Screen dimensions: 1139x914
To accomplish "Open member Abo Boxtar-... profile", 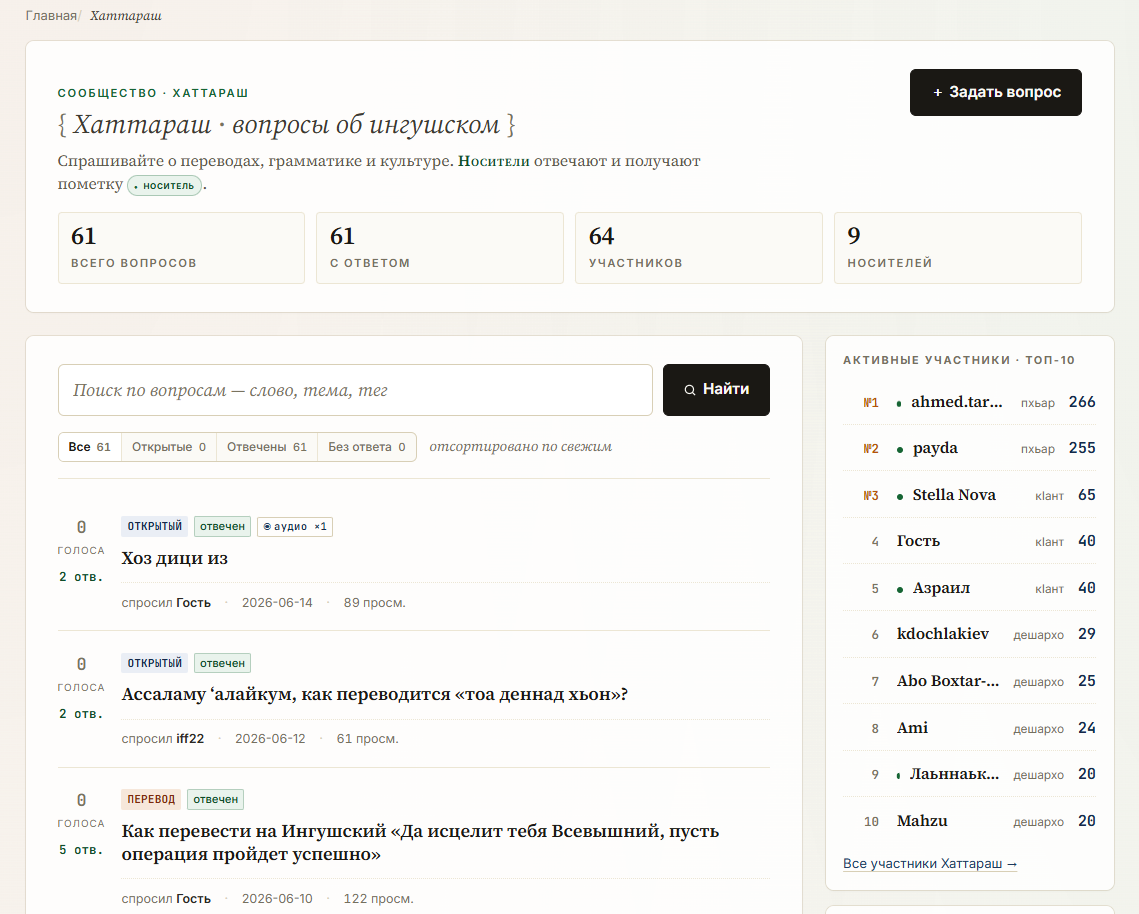I will [x=948, y=681].
